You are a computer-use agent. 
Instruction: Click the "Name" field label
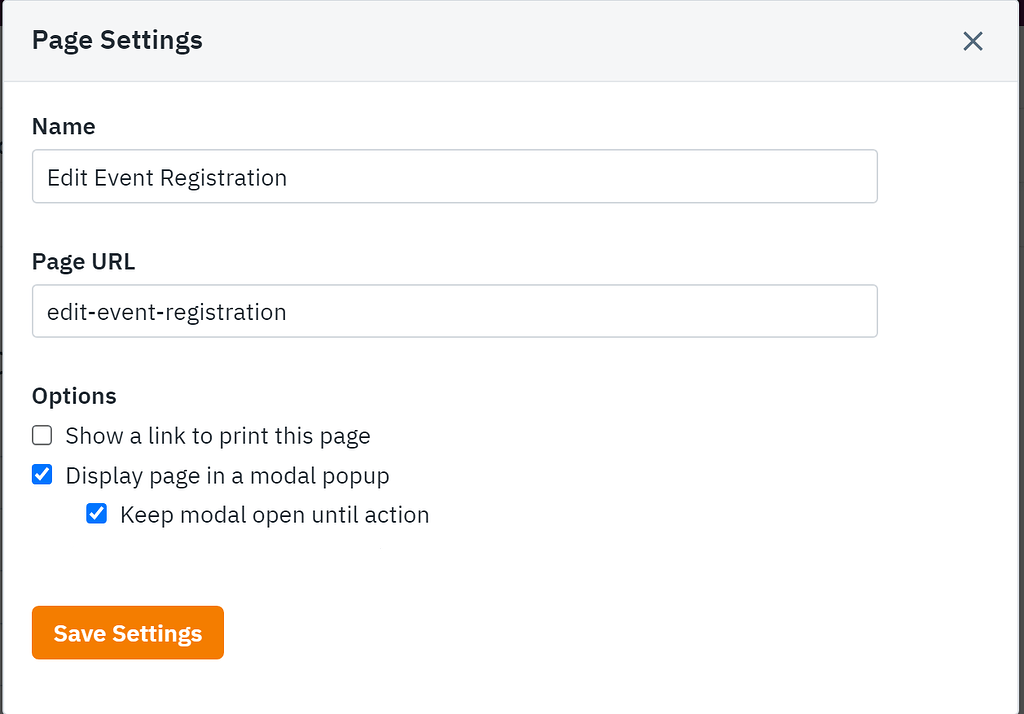click(x=64, y=127)
